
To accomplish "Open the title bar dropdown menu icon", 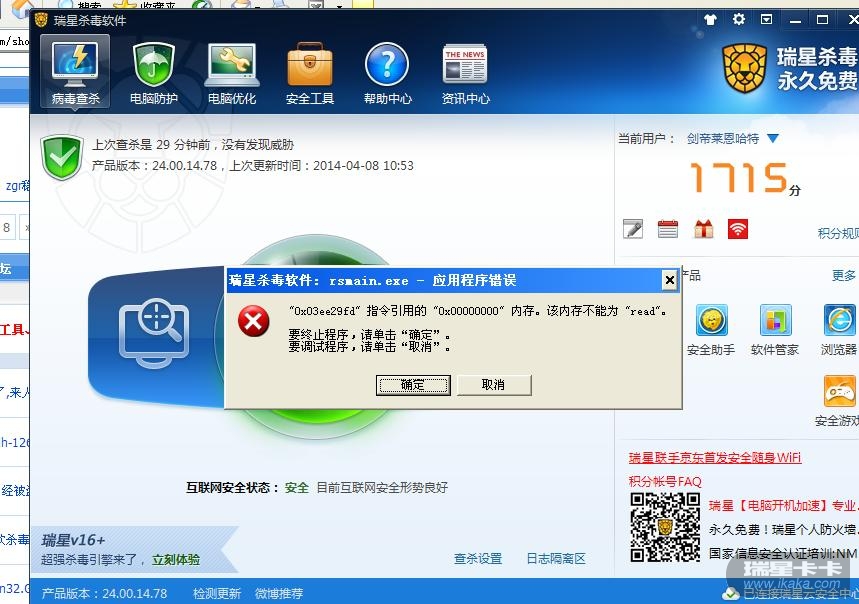I will coord(766,20).
